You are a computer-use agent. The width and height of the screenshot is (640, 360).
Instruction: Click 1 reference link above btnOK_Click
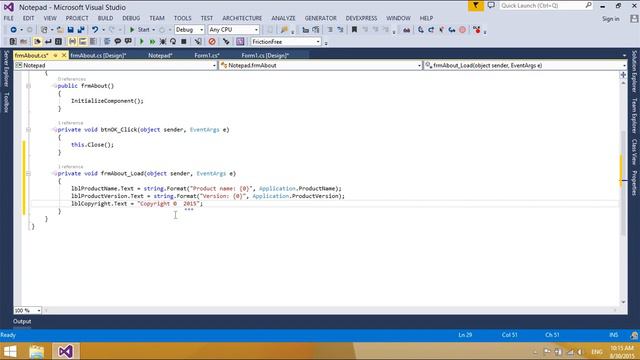71,123
